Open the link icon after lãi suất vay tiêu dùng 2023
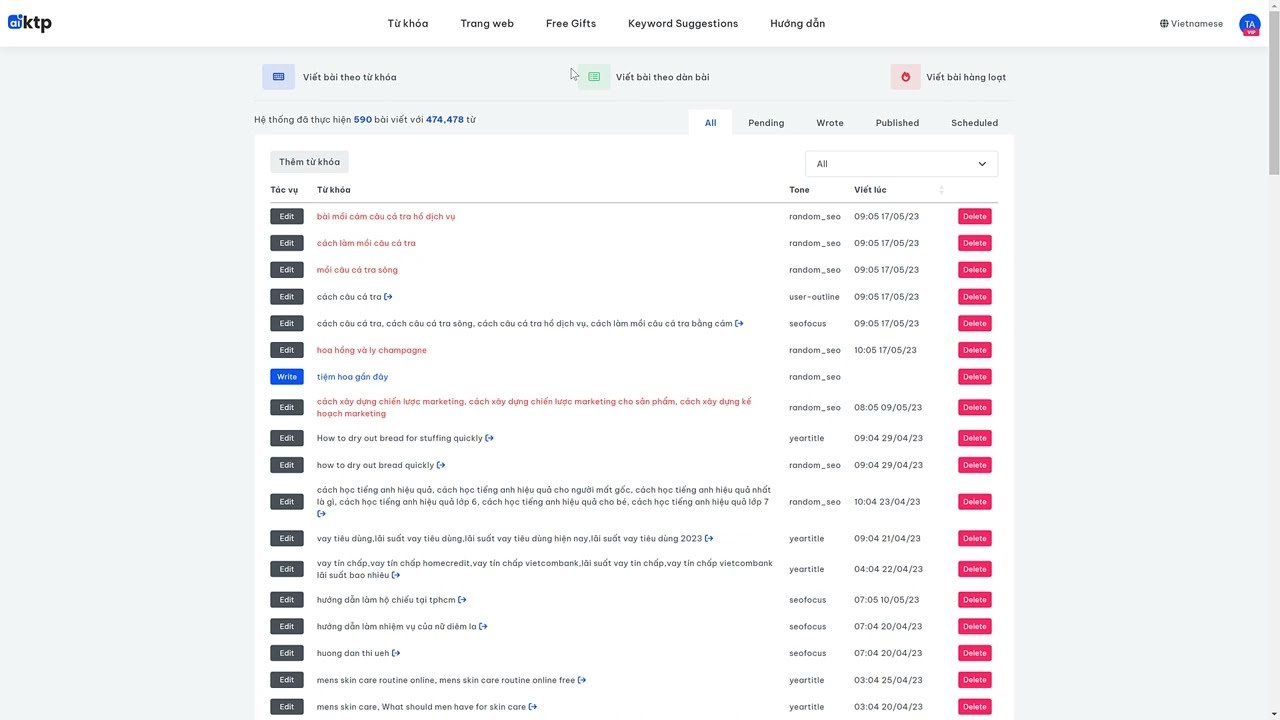 [x=710, y=538]
